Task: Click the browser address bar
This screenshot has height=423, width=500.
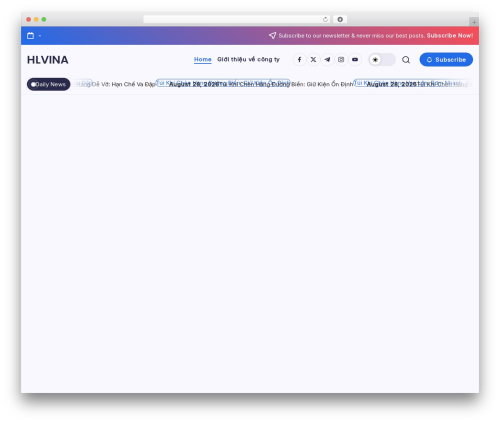Action: coord(236,19)
